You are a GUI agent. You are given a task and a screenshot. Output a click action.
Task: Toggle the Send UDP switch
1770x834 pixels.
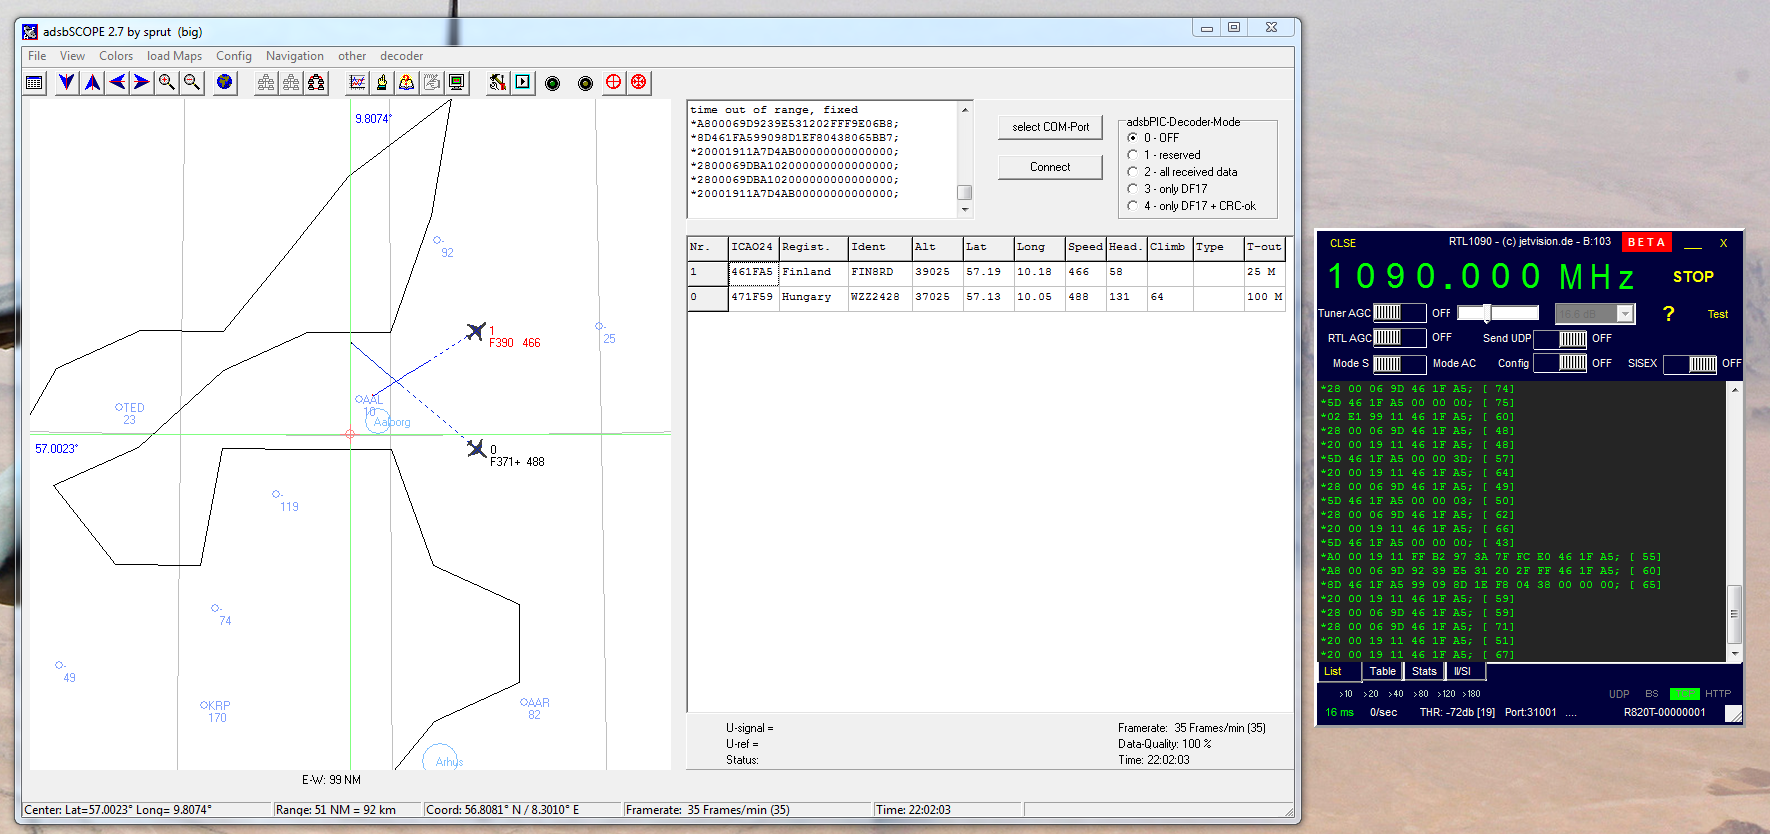1560,339
